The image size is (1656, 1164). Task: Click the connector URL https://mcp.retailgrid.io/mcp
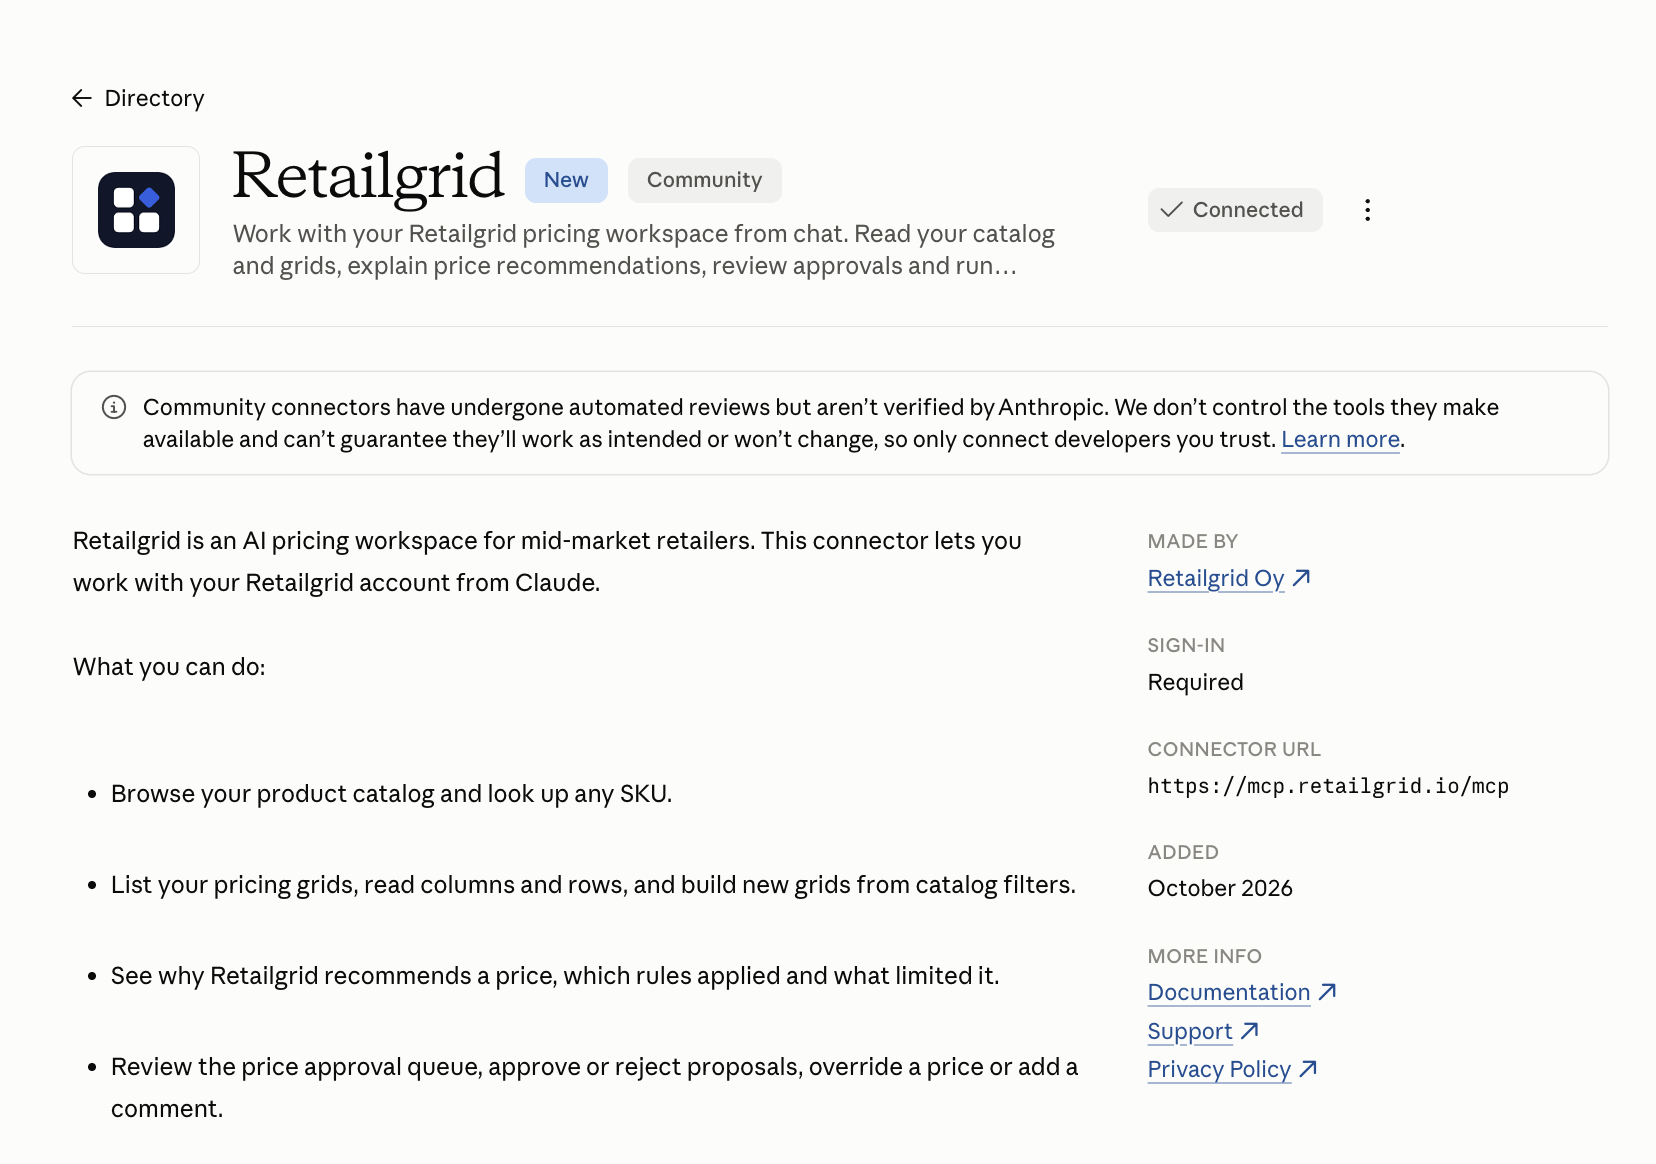(x=1328, y=786)
